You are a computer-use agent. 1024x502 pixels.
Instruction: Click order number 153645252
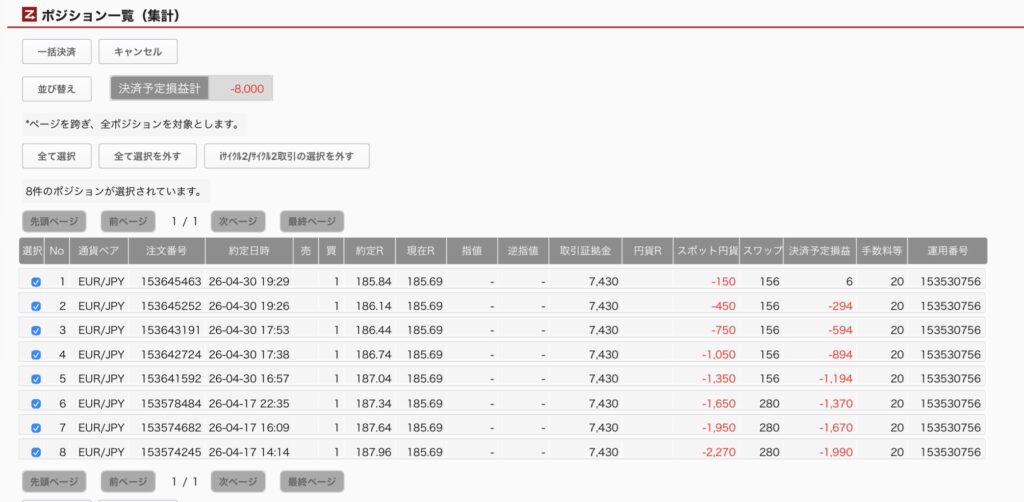tap(171, 306)
